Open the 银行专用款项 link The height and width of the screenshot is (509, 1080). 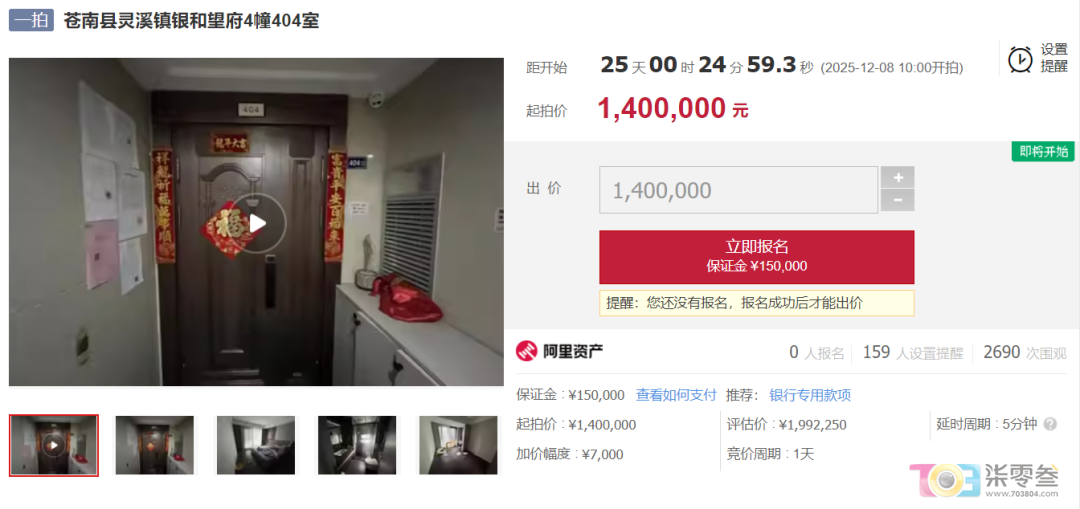[810, 395]
